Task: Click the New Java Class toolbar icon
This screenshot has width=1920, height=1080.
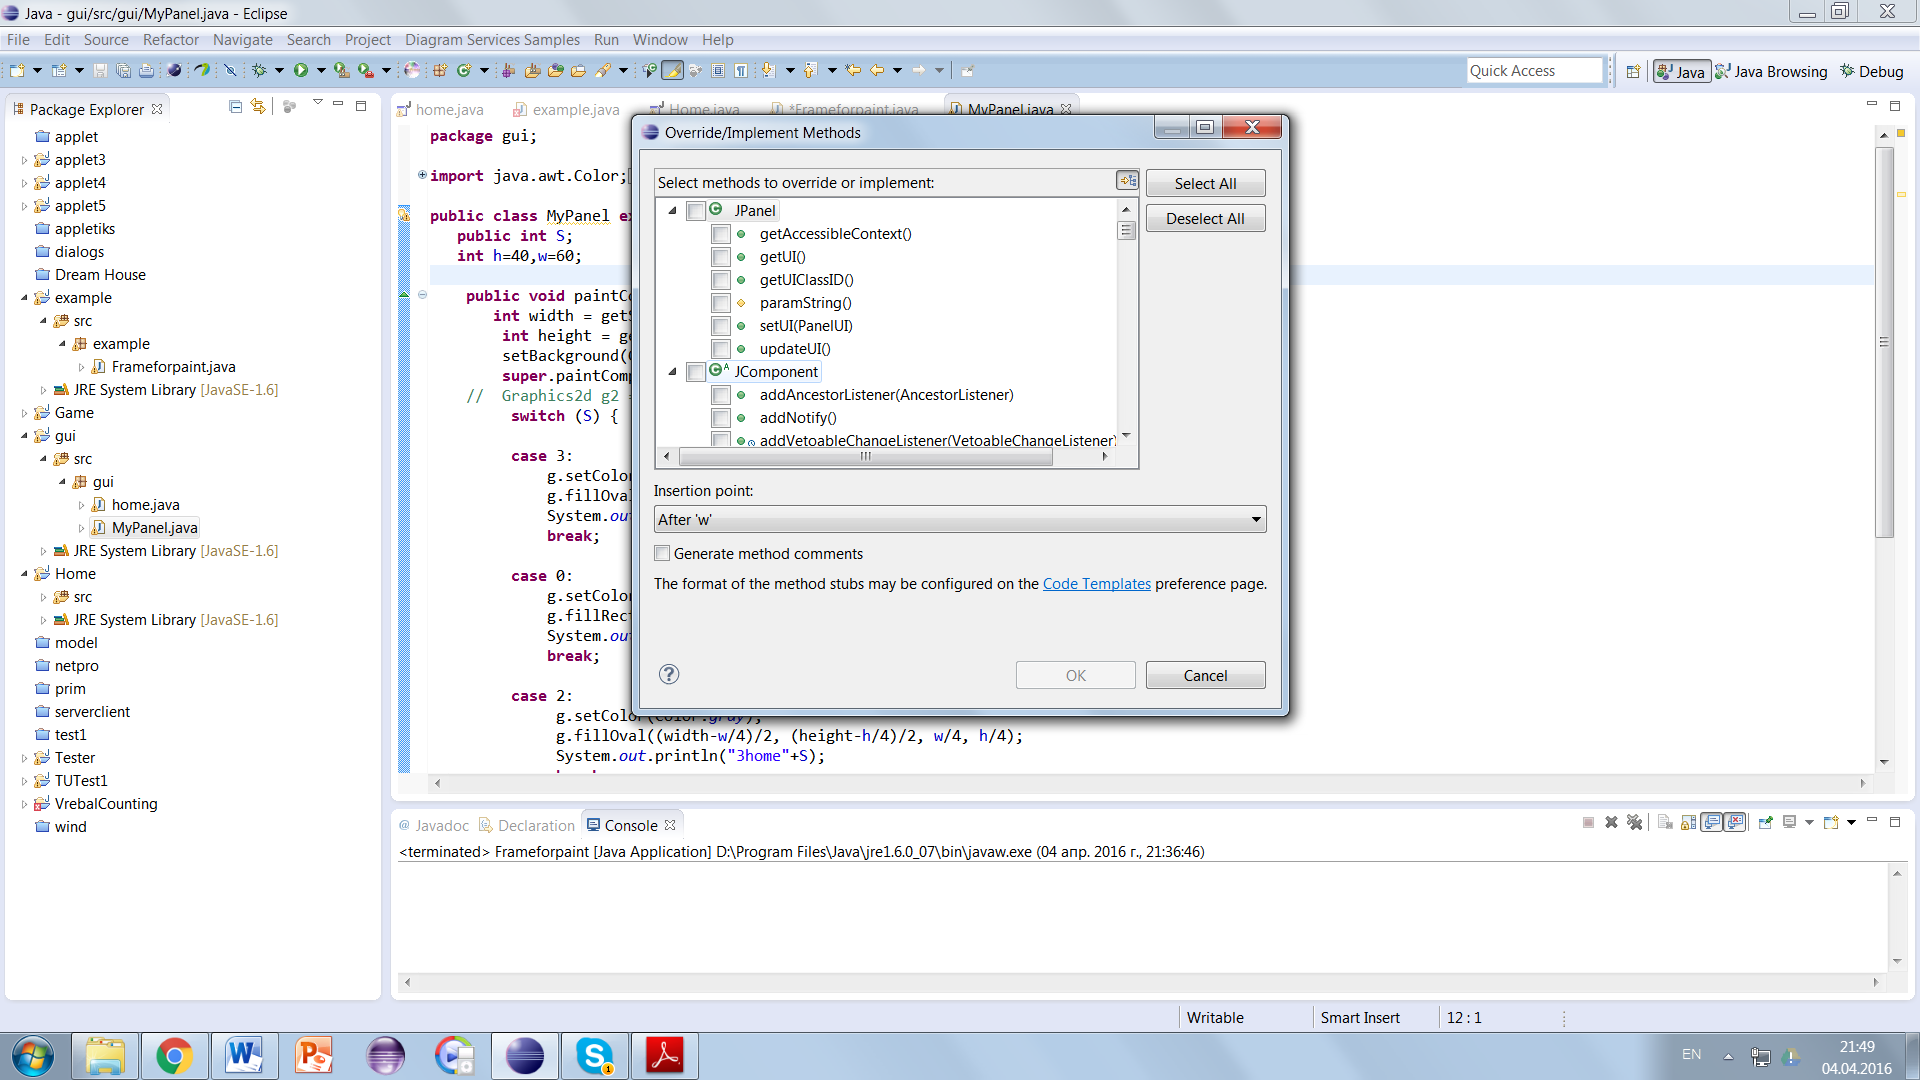Action: tap(463, 70)
